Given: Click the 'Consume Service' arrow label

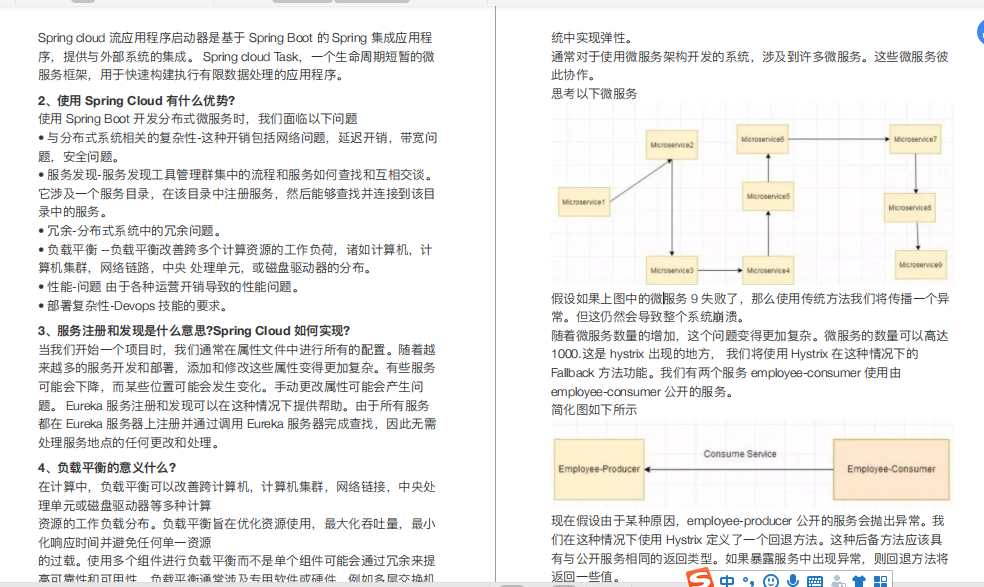Looking at the screenshot, I should click(740, 454).
